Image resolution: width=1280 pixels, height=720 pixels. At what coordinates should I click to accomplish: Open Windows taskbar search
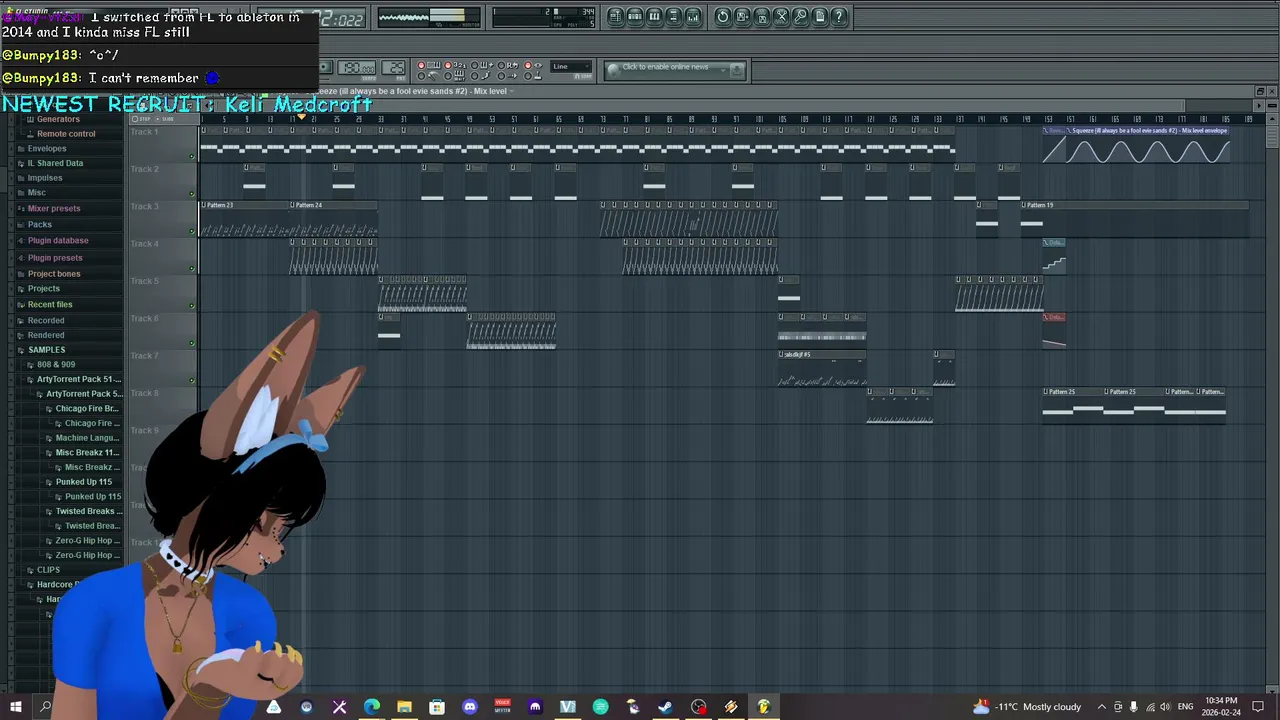click(x=45, y=707)
